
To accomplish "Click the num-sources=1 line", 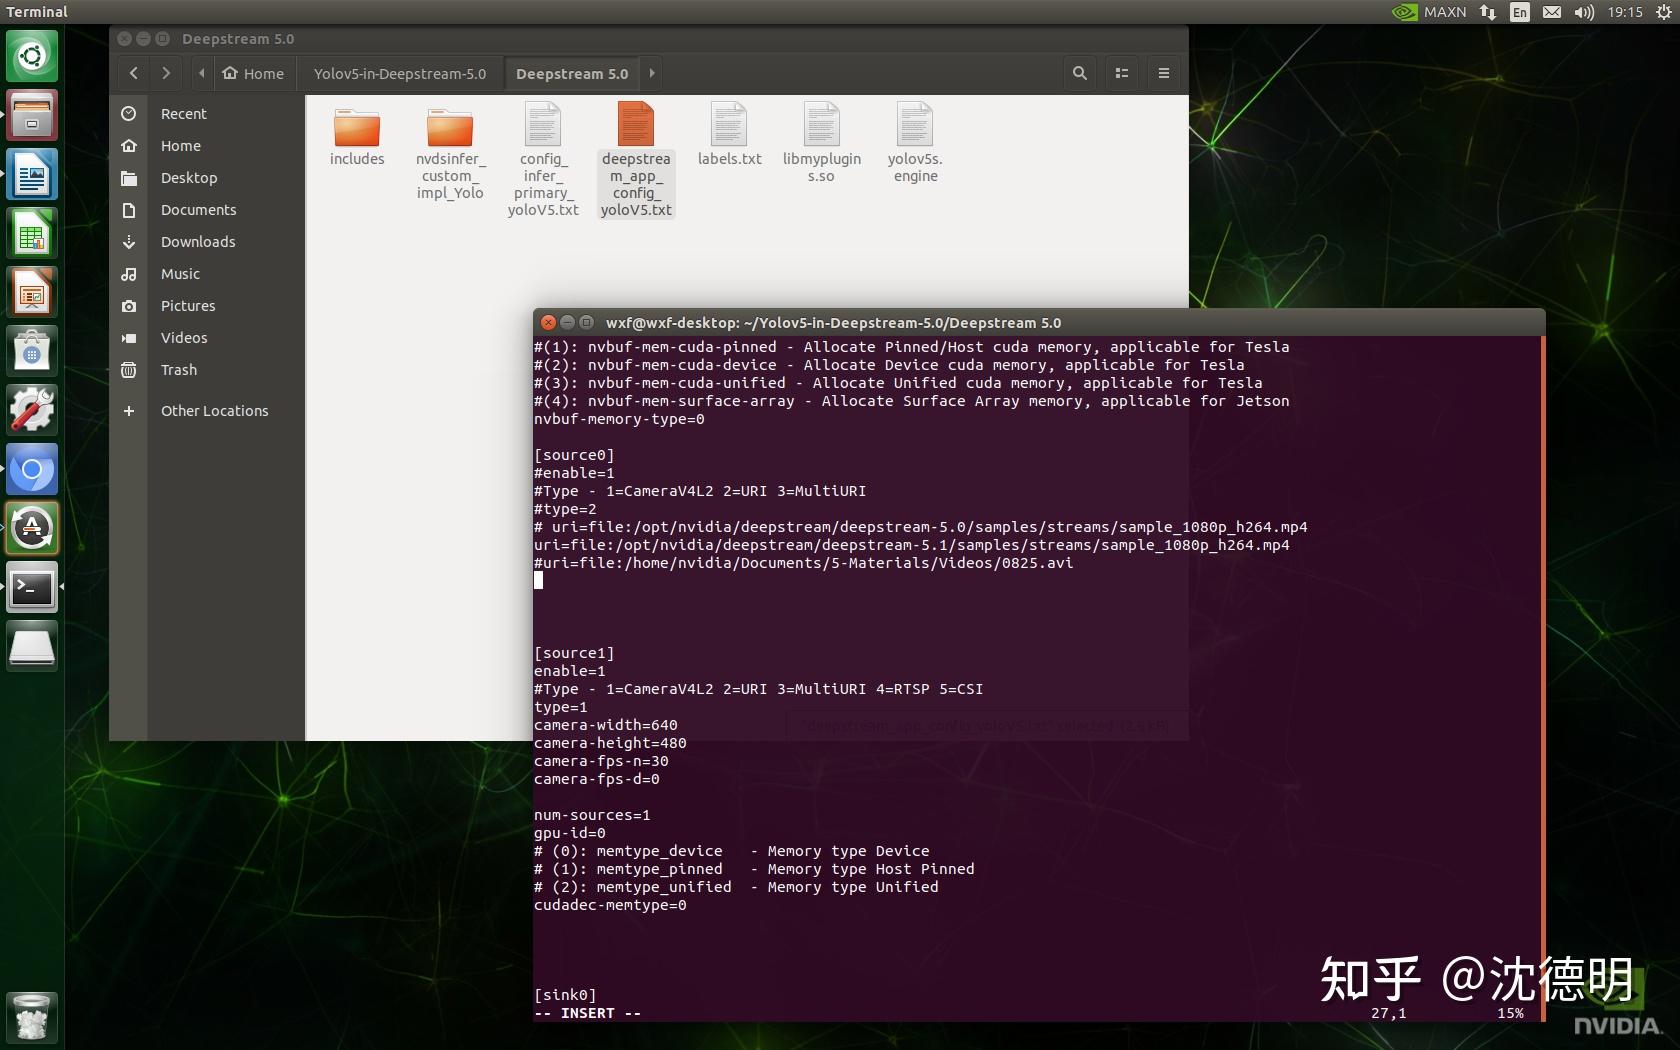I will (x=592, y=815).
